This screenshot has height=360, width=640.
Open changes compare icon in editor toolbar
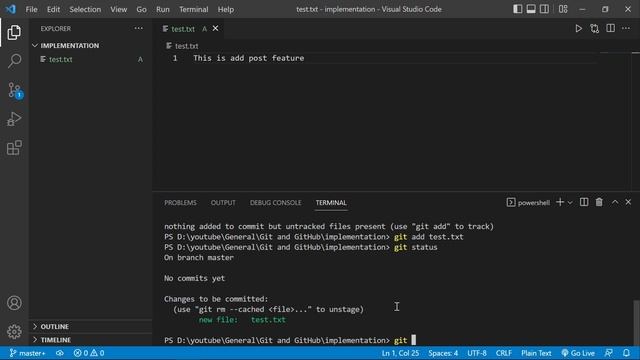(594, 29)
